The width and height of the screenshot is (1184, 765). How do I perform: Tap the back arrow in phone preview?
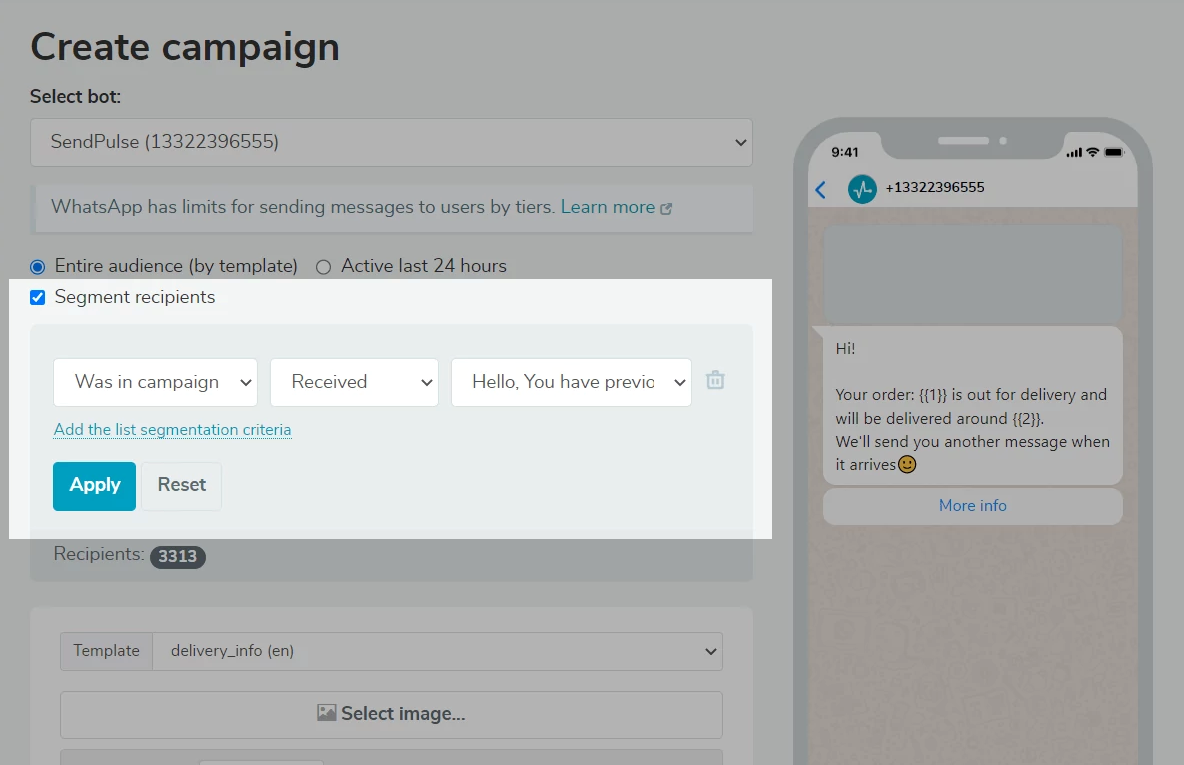821,189
